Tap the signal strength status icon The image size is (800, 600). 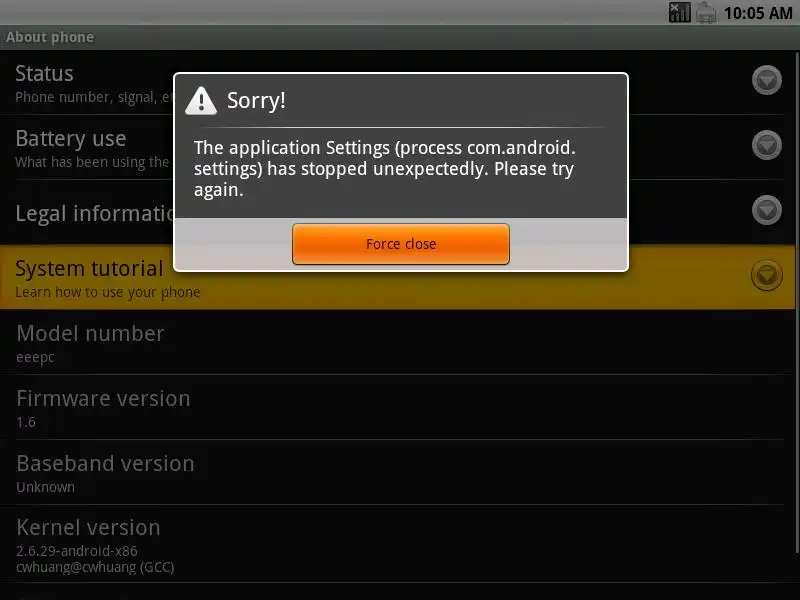680,12
